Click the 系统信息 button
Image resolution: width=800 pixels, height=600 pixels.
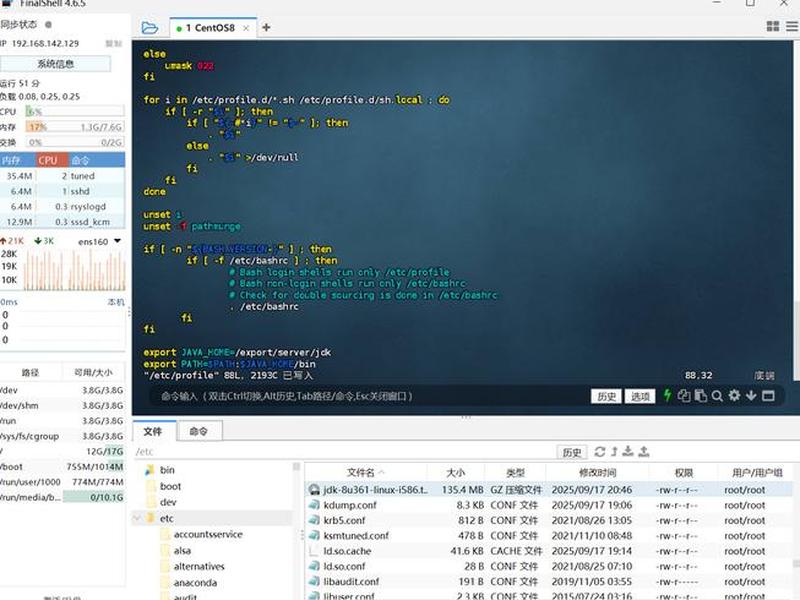tap(56, 64)
